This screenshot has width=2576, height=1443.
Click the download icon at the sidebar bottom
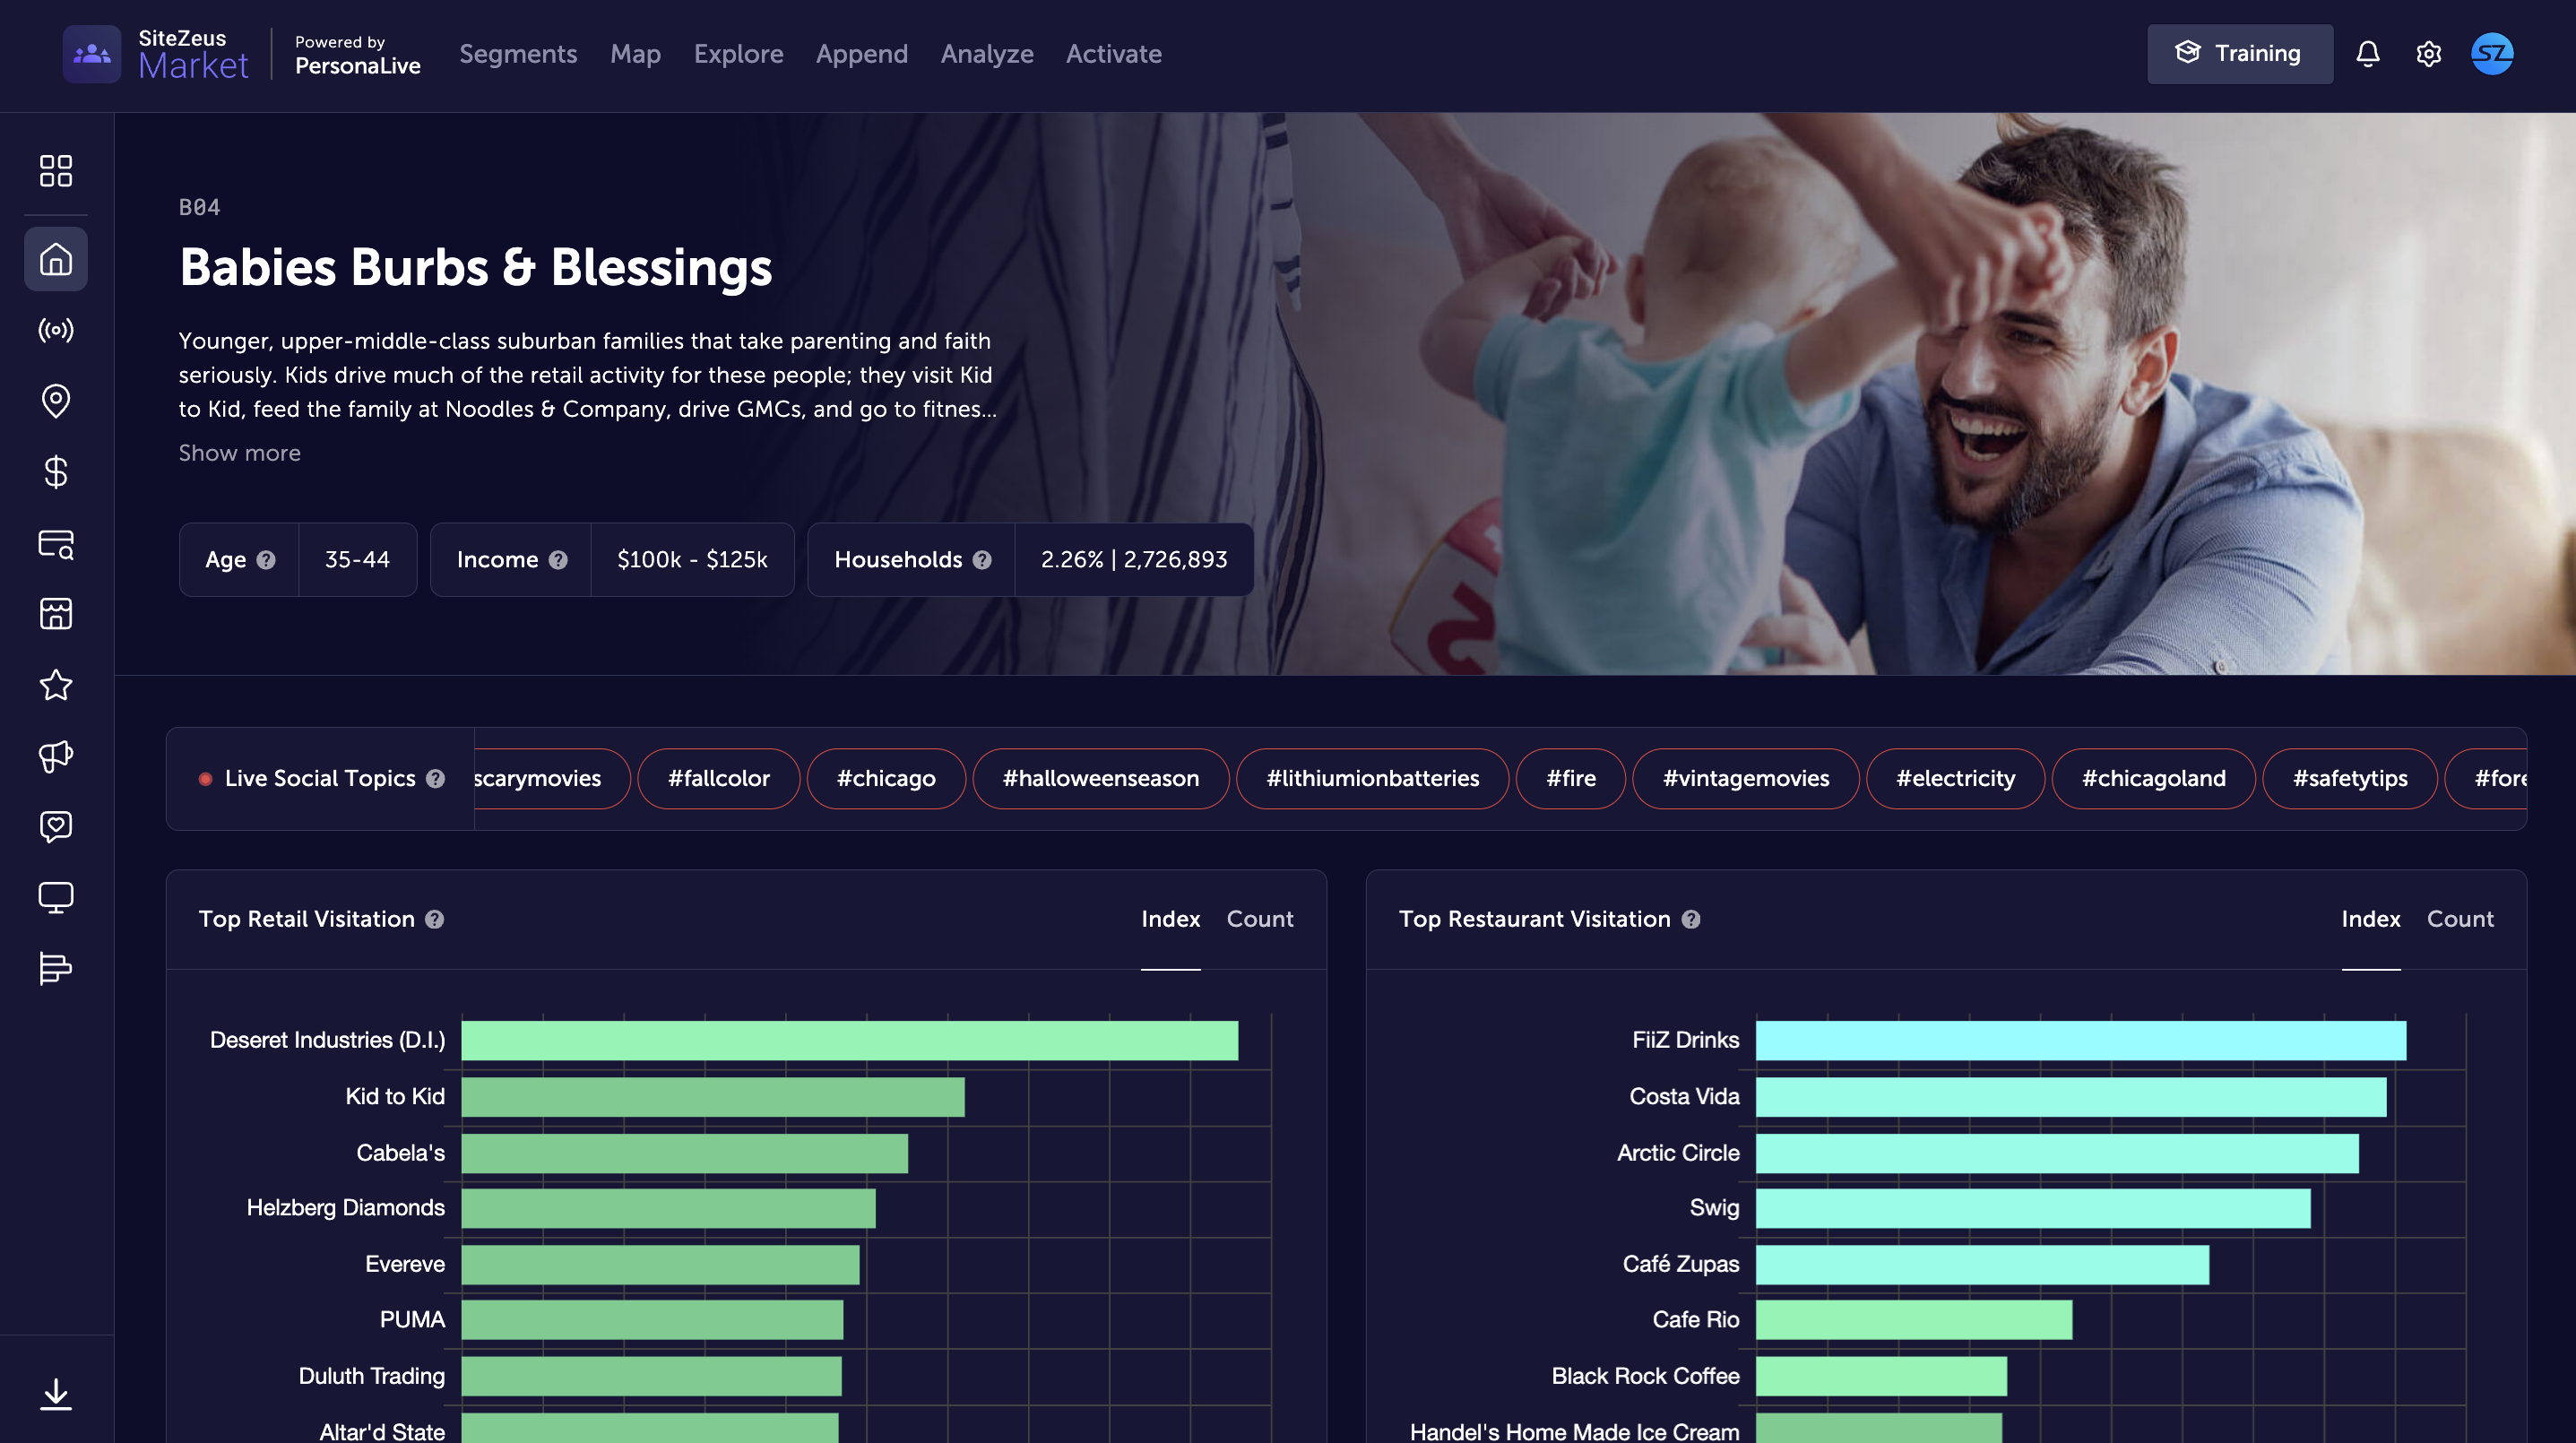click(56, 1393)
